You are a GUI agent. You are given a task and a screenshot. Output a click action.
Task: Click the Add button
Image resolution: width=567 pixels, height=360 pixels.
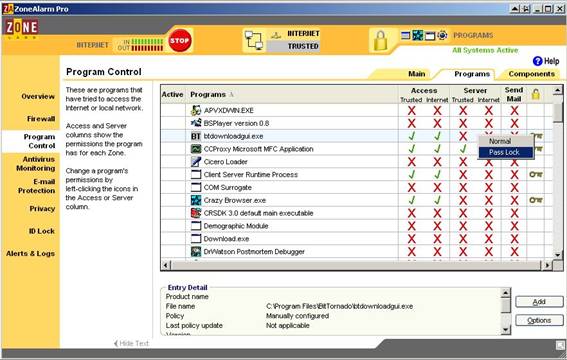pyautogui.click(x=539, y=302)
